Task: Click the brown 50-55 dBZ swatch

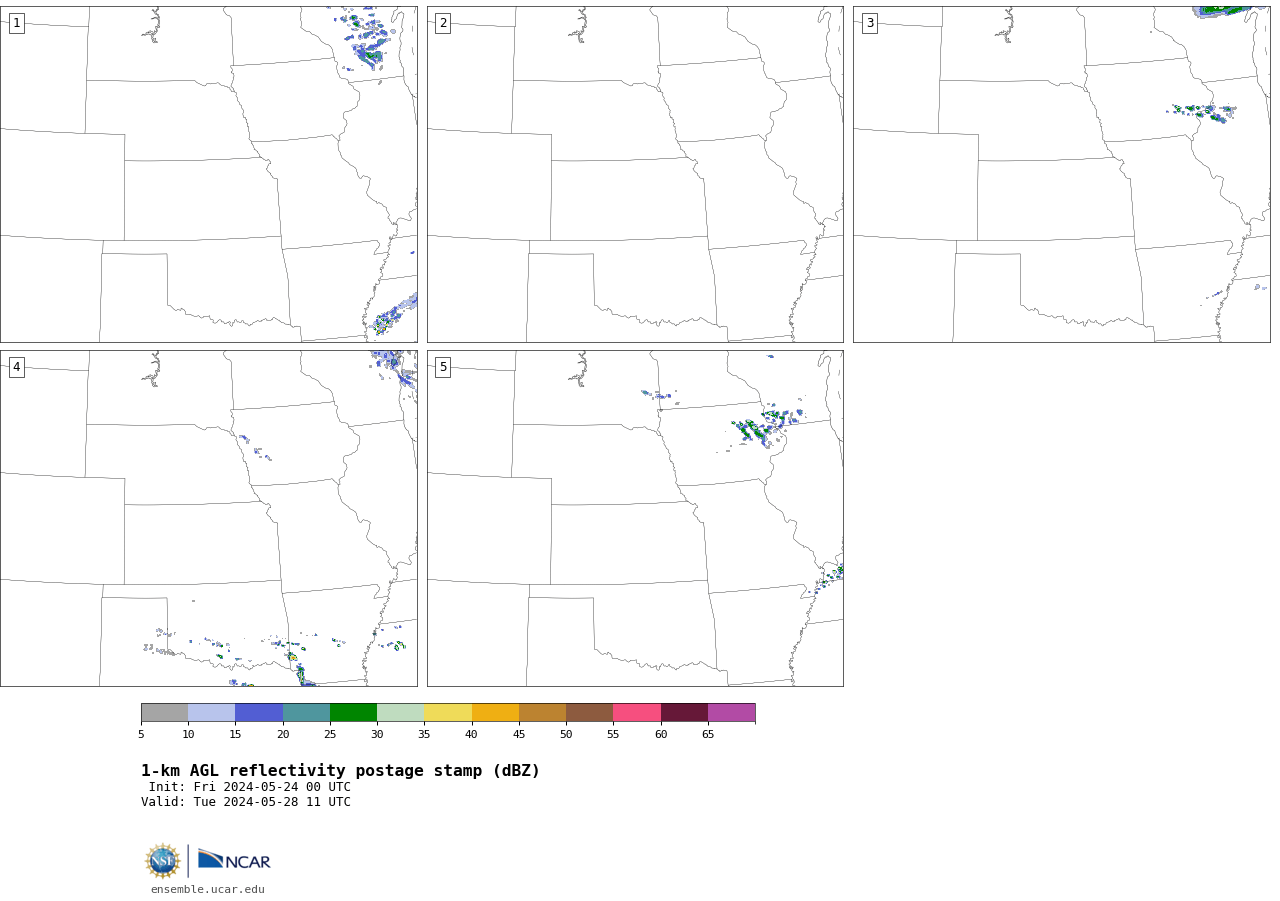Action: coord(590,712)
